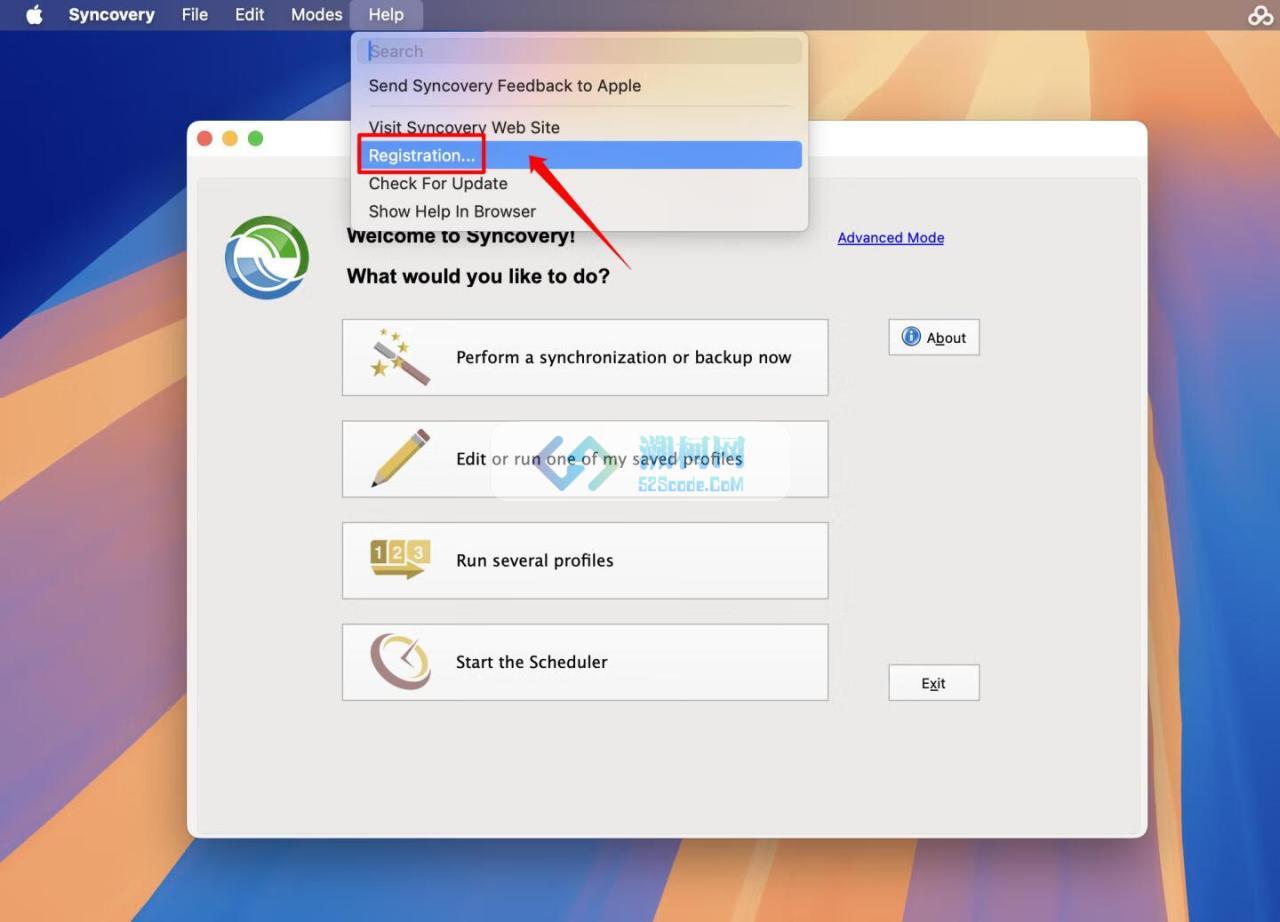Open the Modes menu
This screenshot has width=1280, height=922.
pyautogui.click(x=316, y=15)
